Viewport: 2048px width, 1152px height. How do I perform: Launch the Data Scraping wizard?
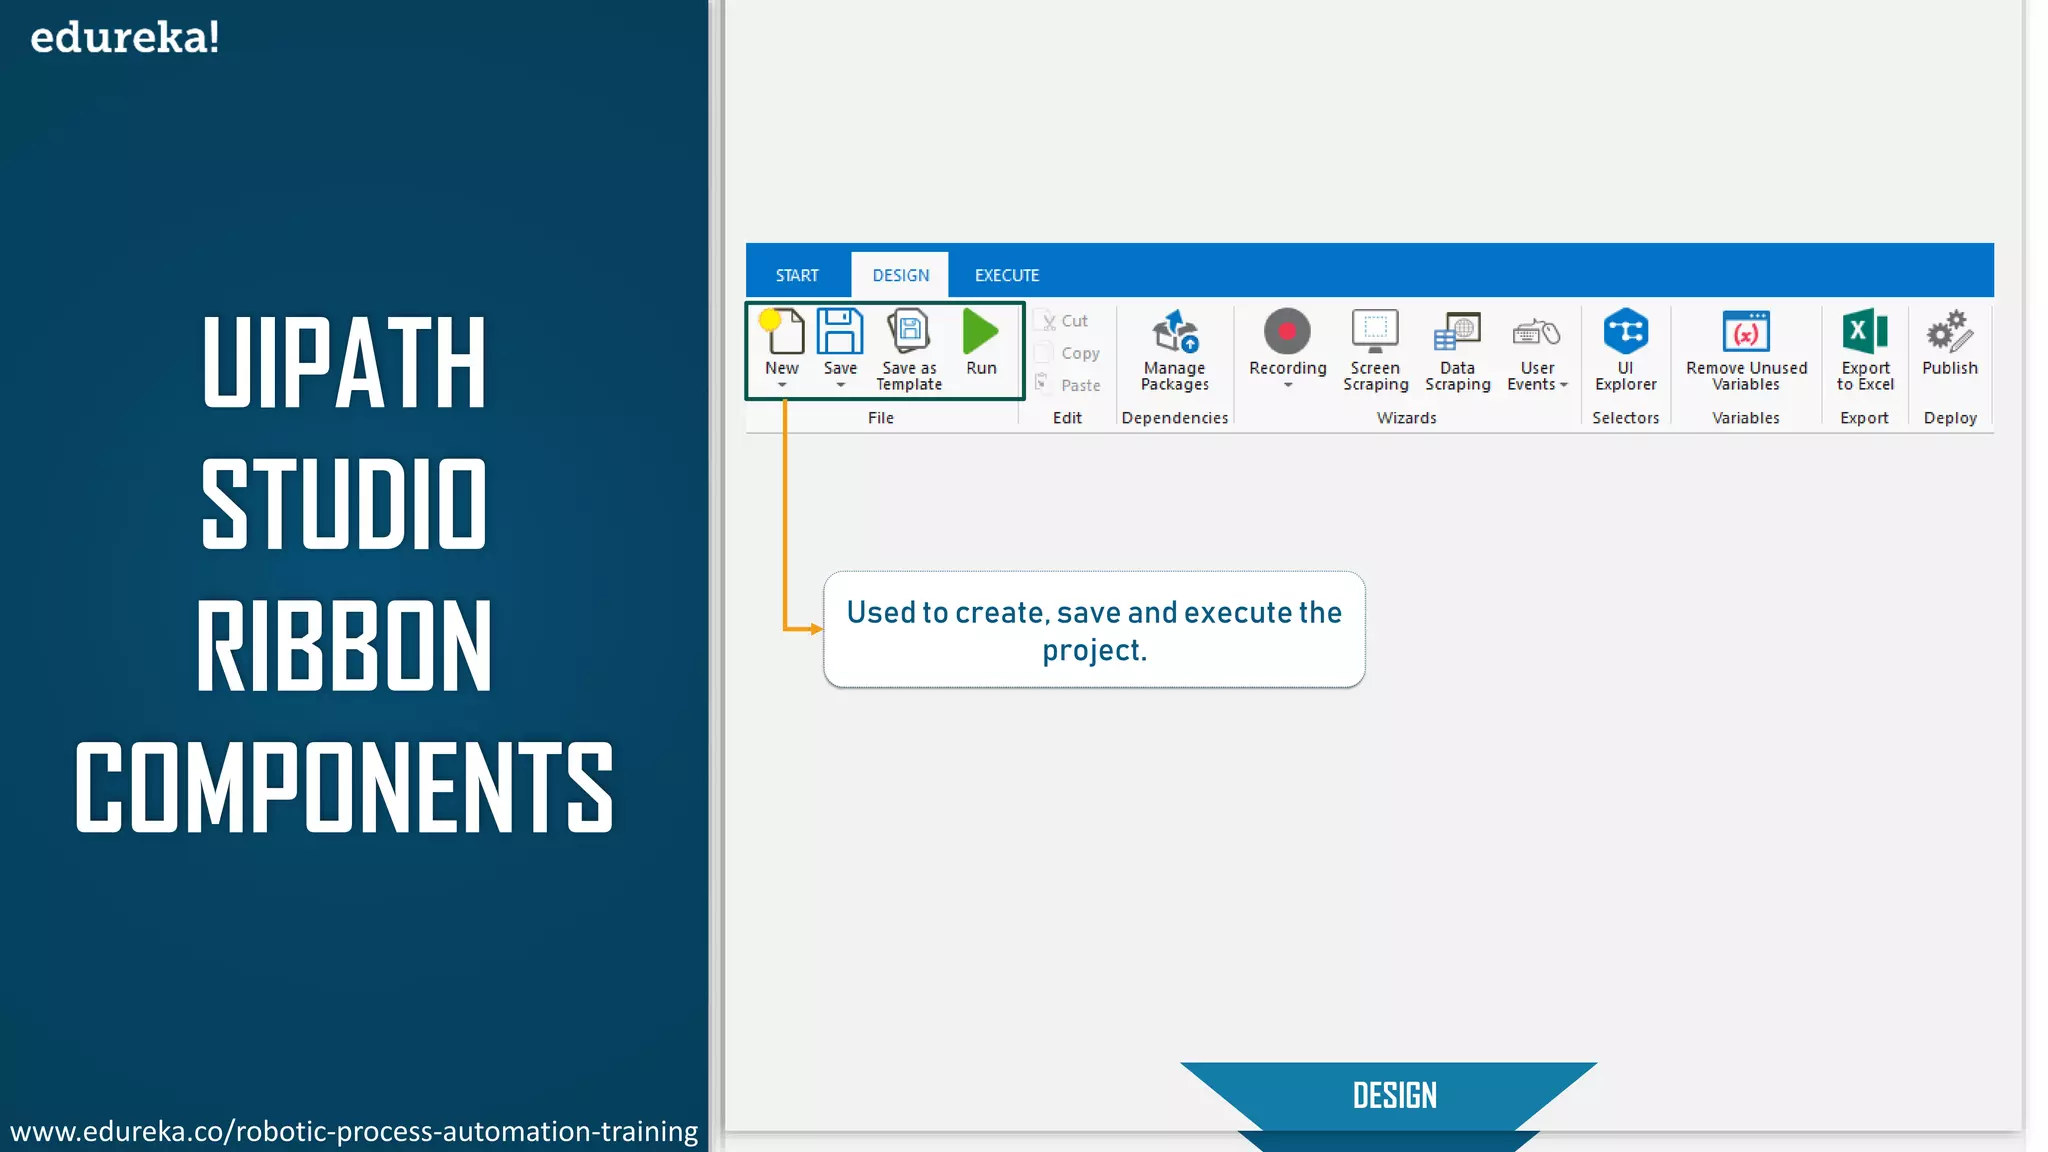pos(1457,331)
